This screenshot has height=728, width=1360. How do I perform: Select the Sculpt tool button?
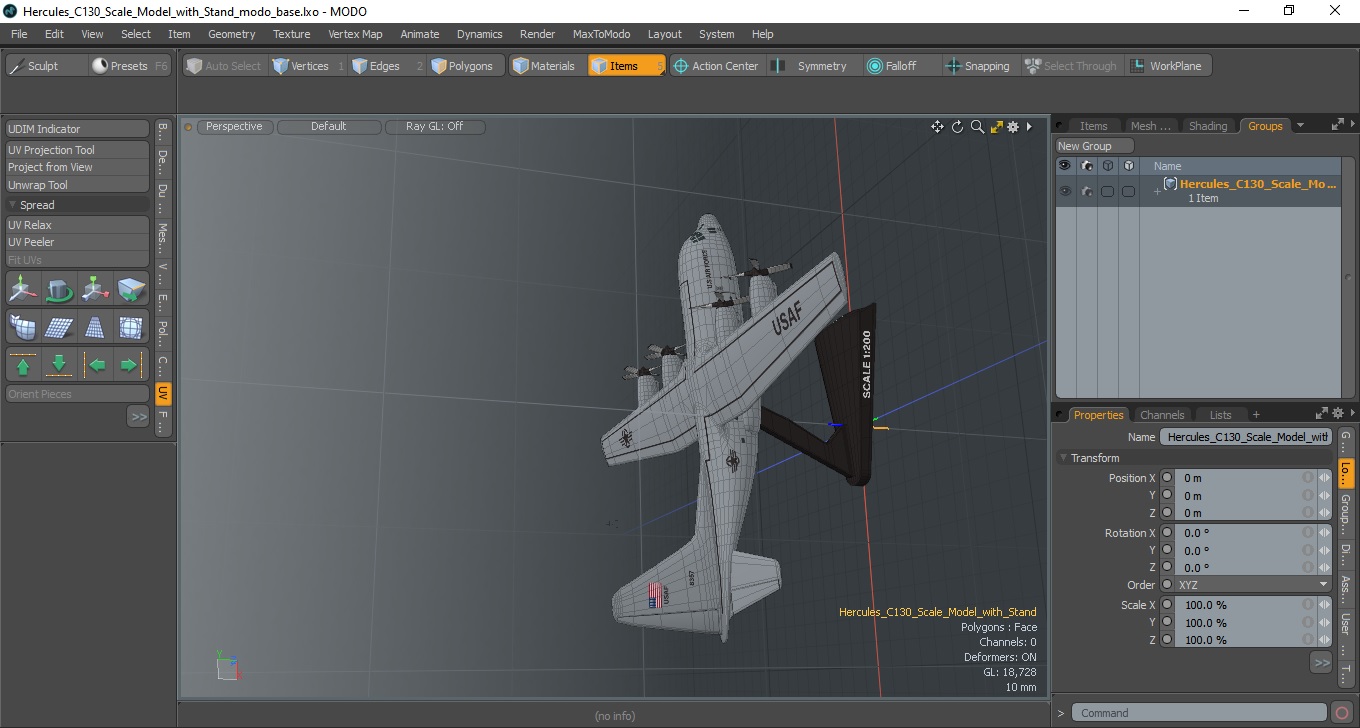coord(47,66)
